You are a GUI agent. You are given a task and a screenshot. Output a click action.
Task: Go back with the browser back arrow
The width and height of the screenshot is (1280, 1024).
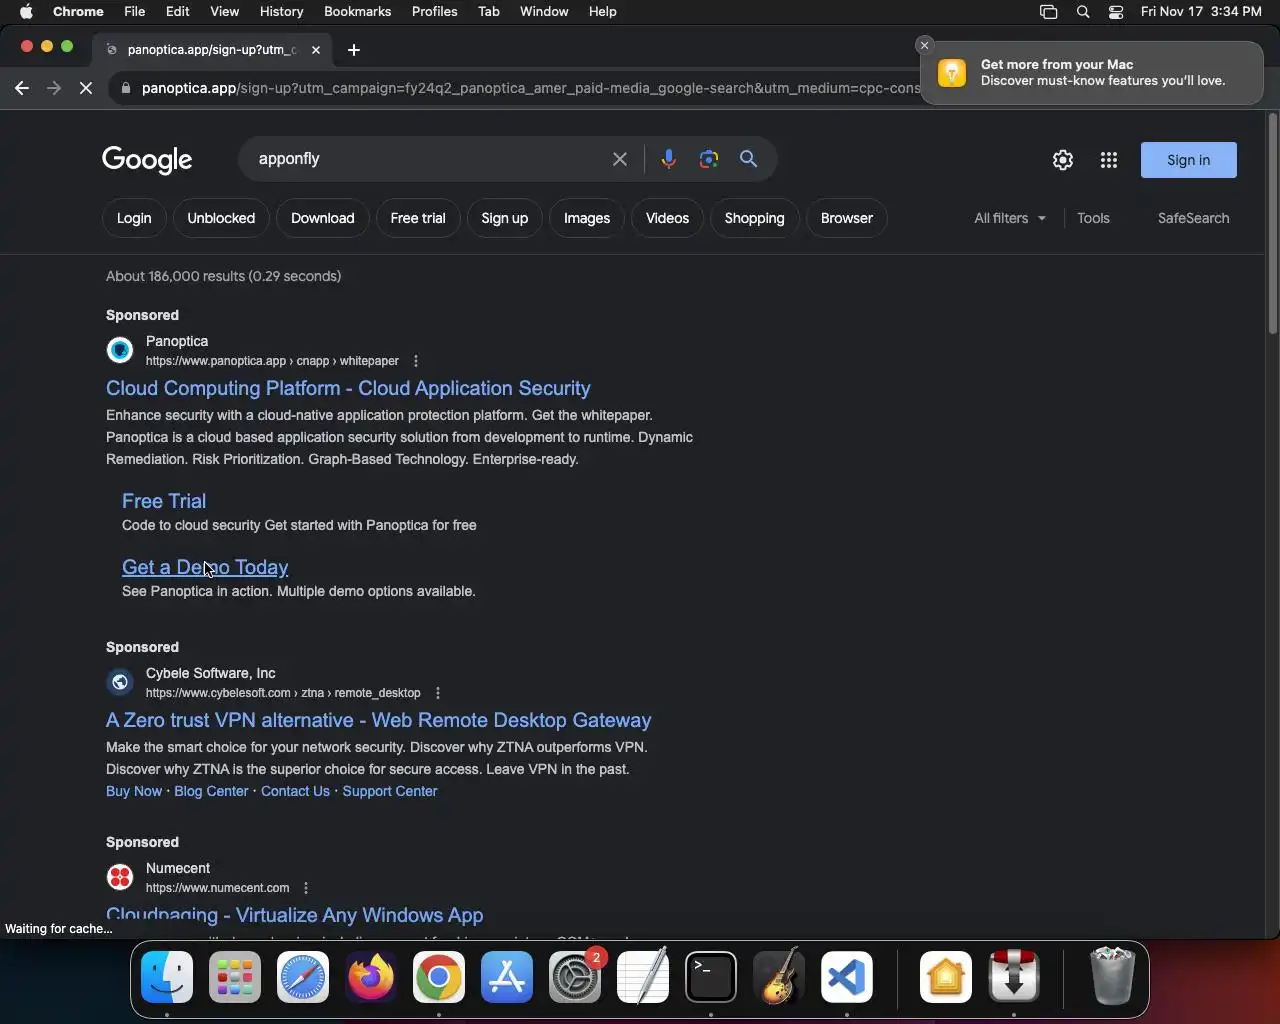click(x=22, y=88)
